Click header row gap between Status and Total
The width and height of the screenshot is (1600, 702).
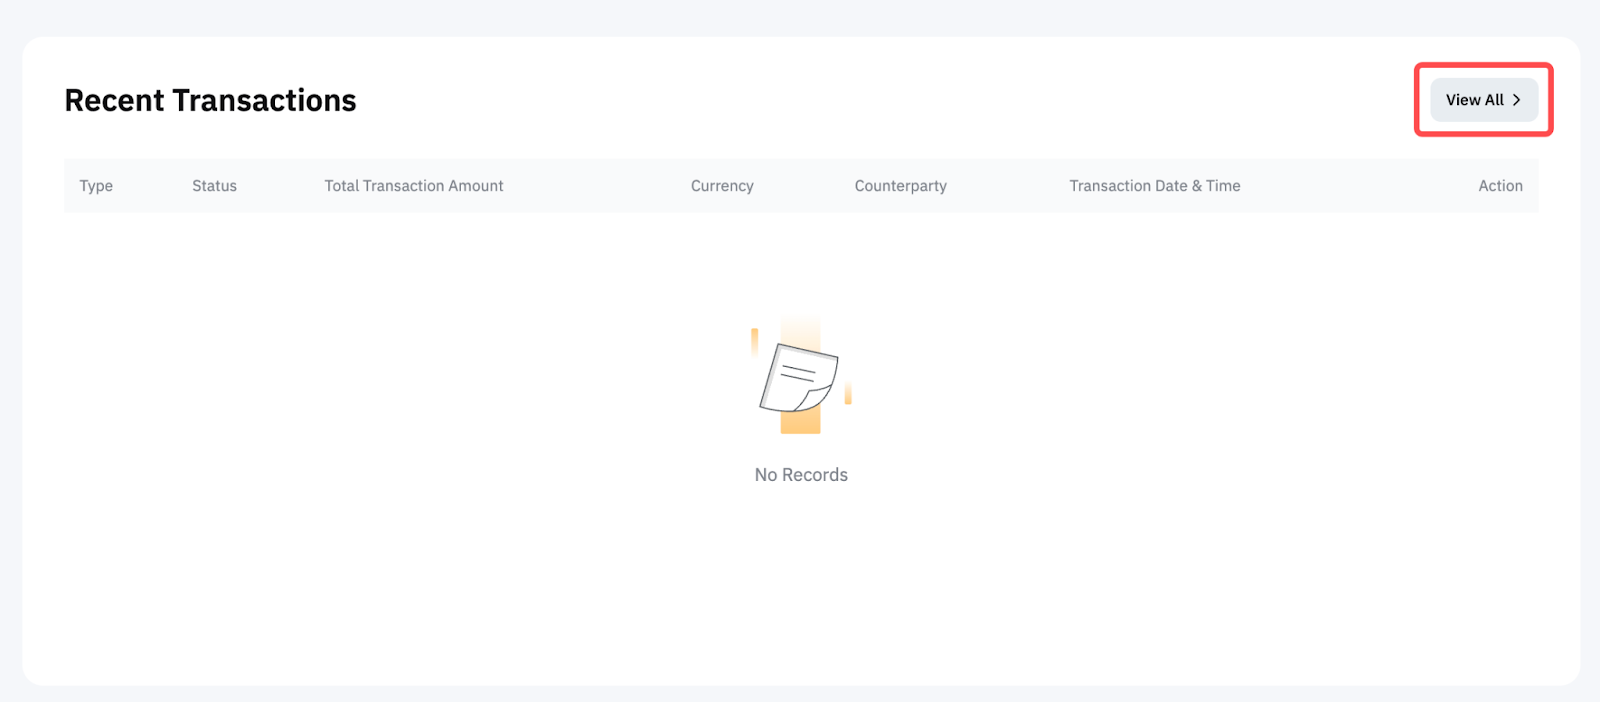tap(280, 186)
